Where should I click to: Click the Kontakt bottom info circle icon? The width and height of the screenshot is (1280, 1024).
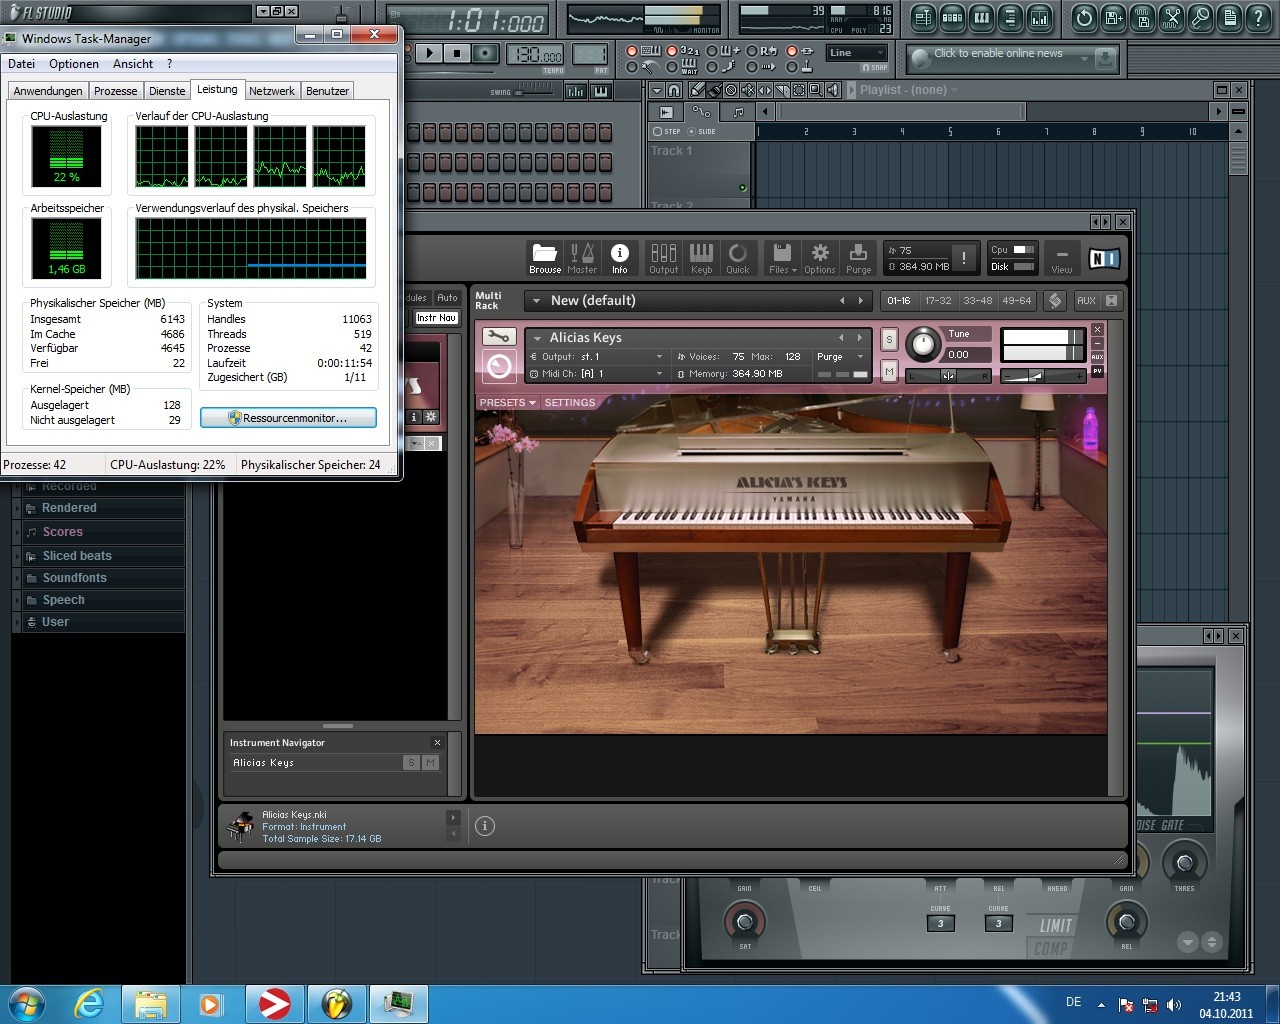tap(485, 826)
